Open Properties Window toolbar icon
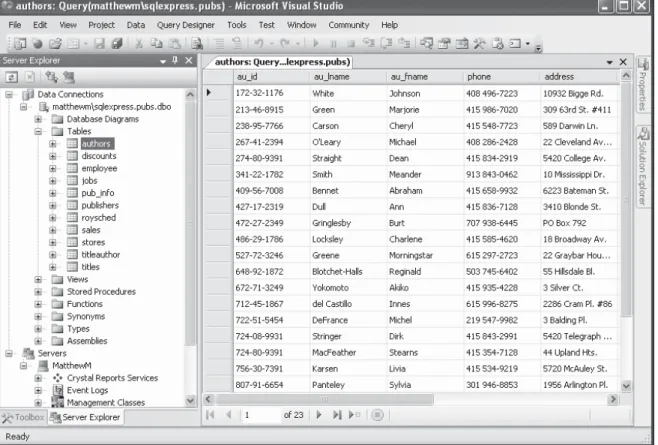The height and width of the screenshot is (445, 658). point(444,43)
